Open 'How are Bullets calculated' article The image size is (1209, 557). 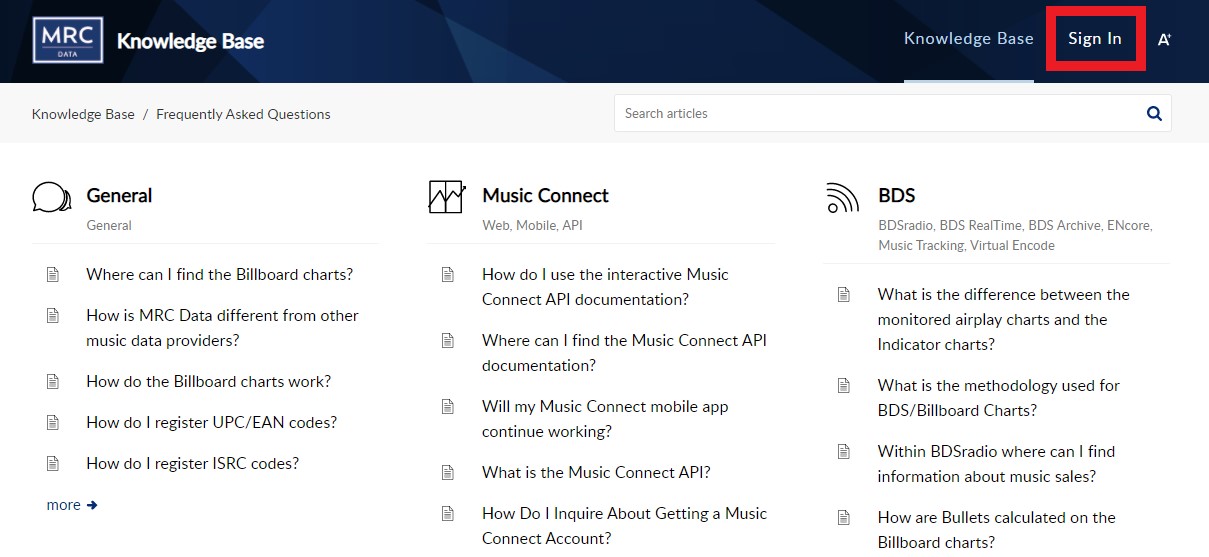click(x=996, y=530)
